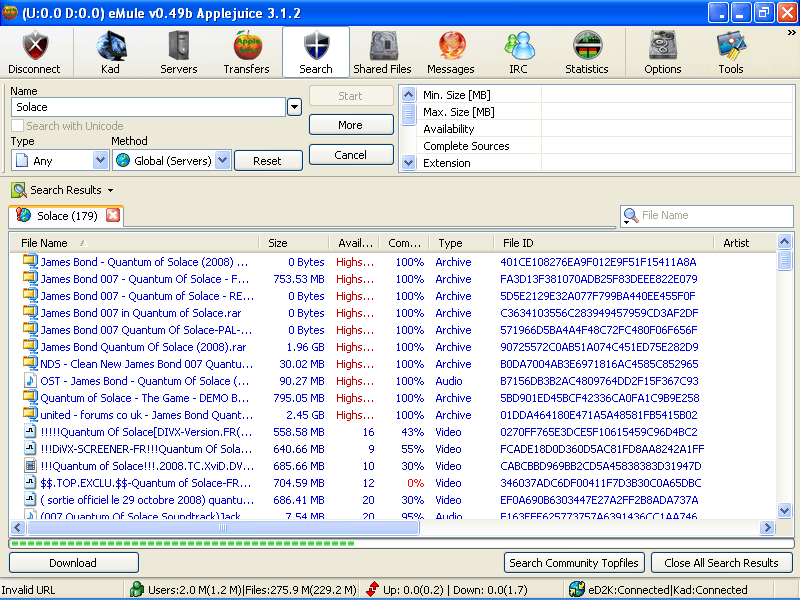Viewport: 800px width, 600px height.
Task: Click the Min. Size [MB] value field
Action: (x=666, y=95)
